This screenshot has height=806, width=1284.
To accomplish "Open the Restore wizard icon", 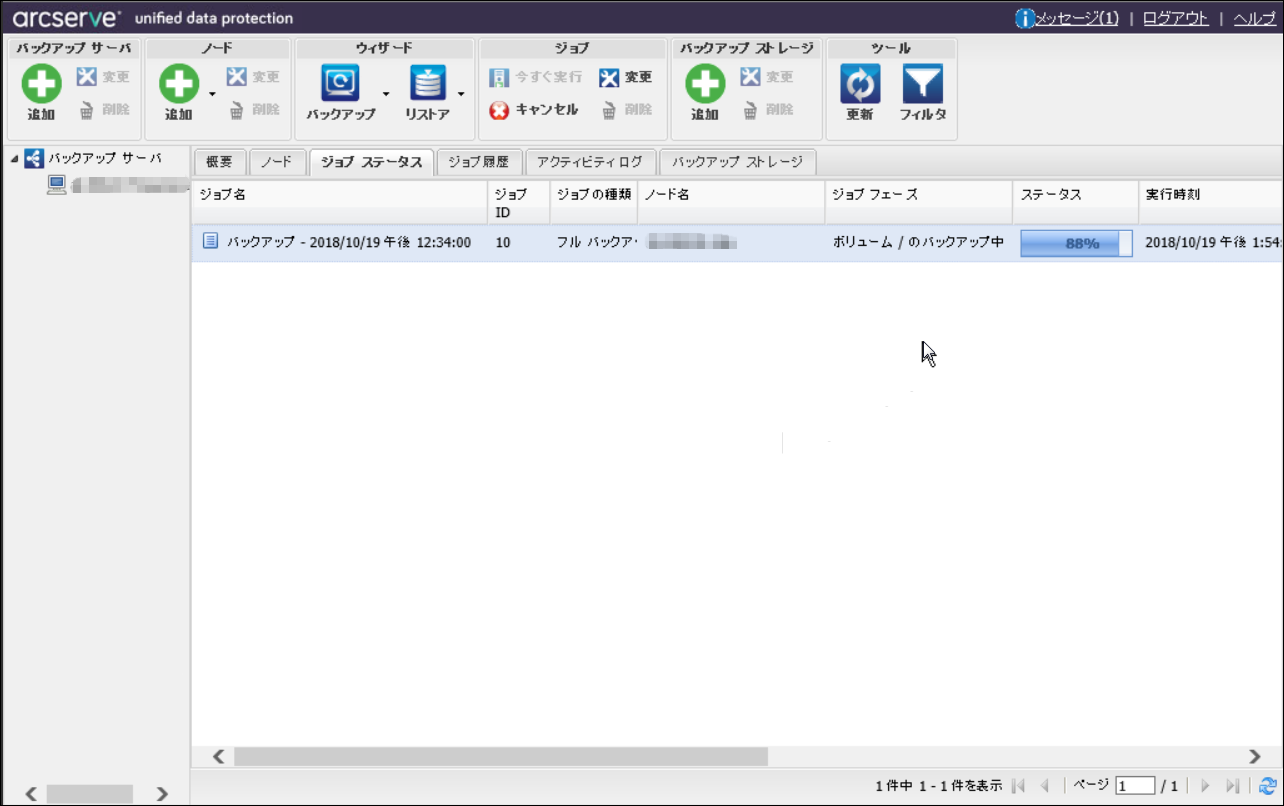I will 427,84.
